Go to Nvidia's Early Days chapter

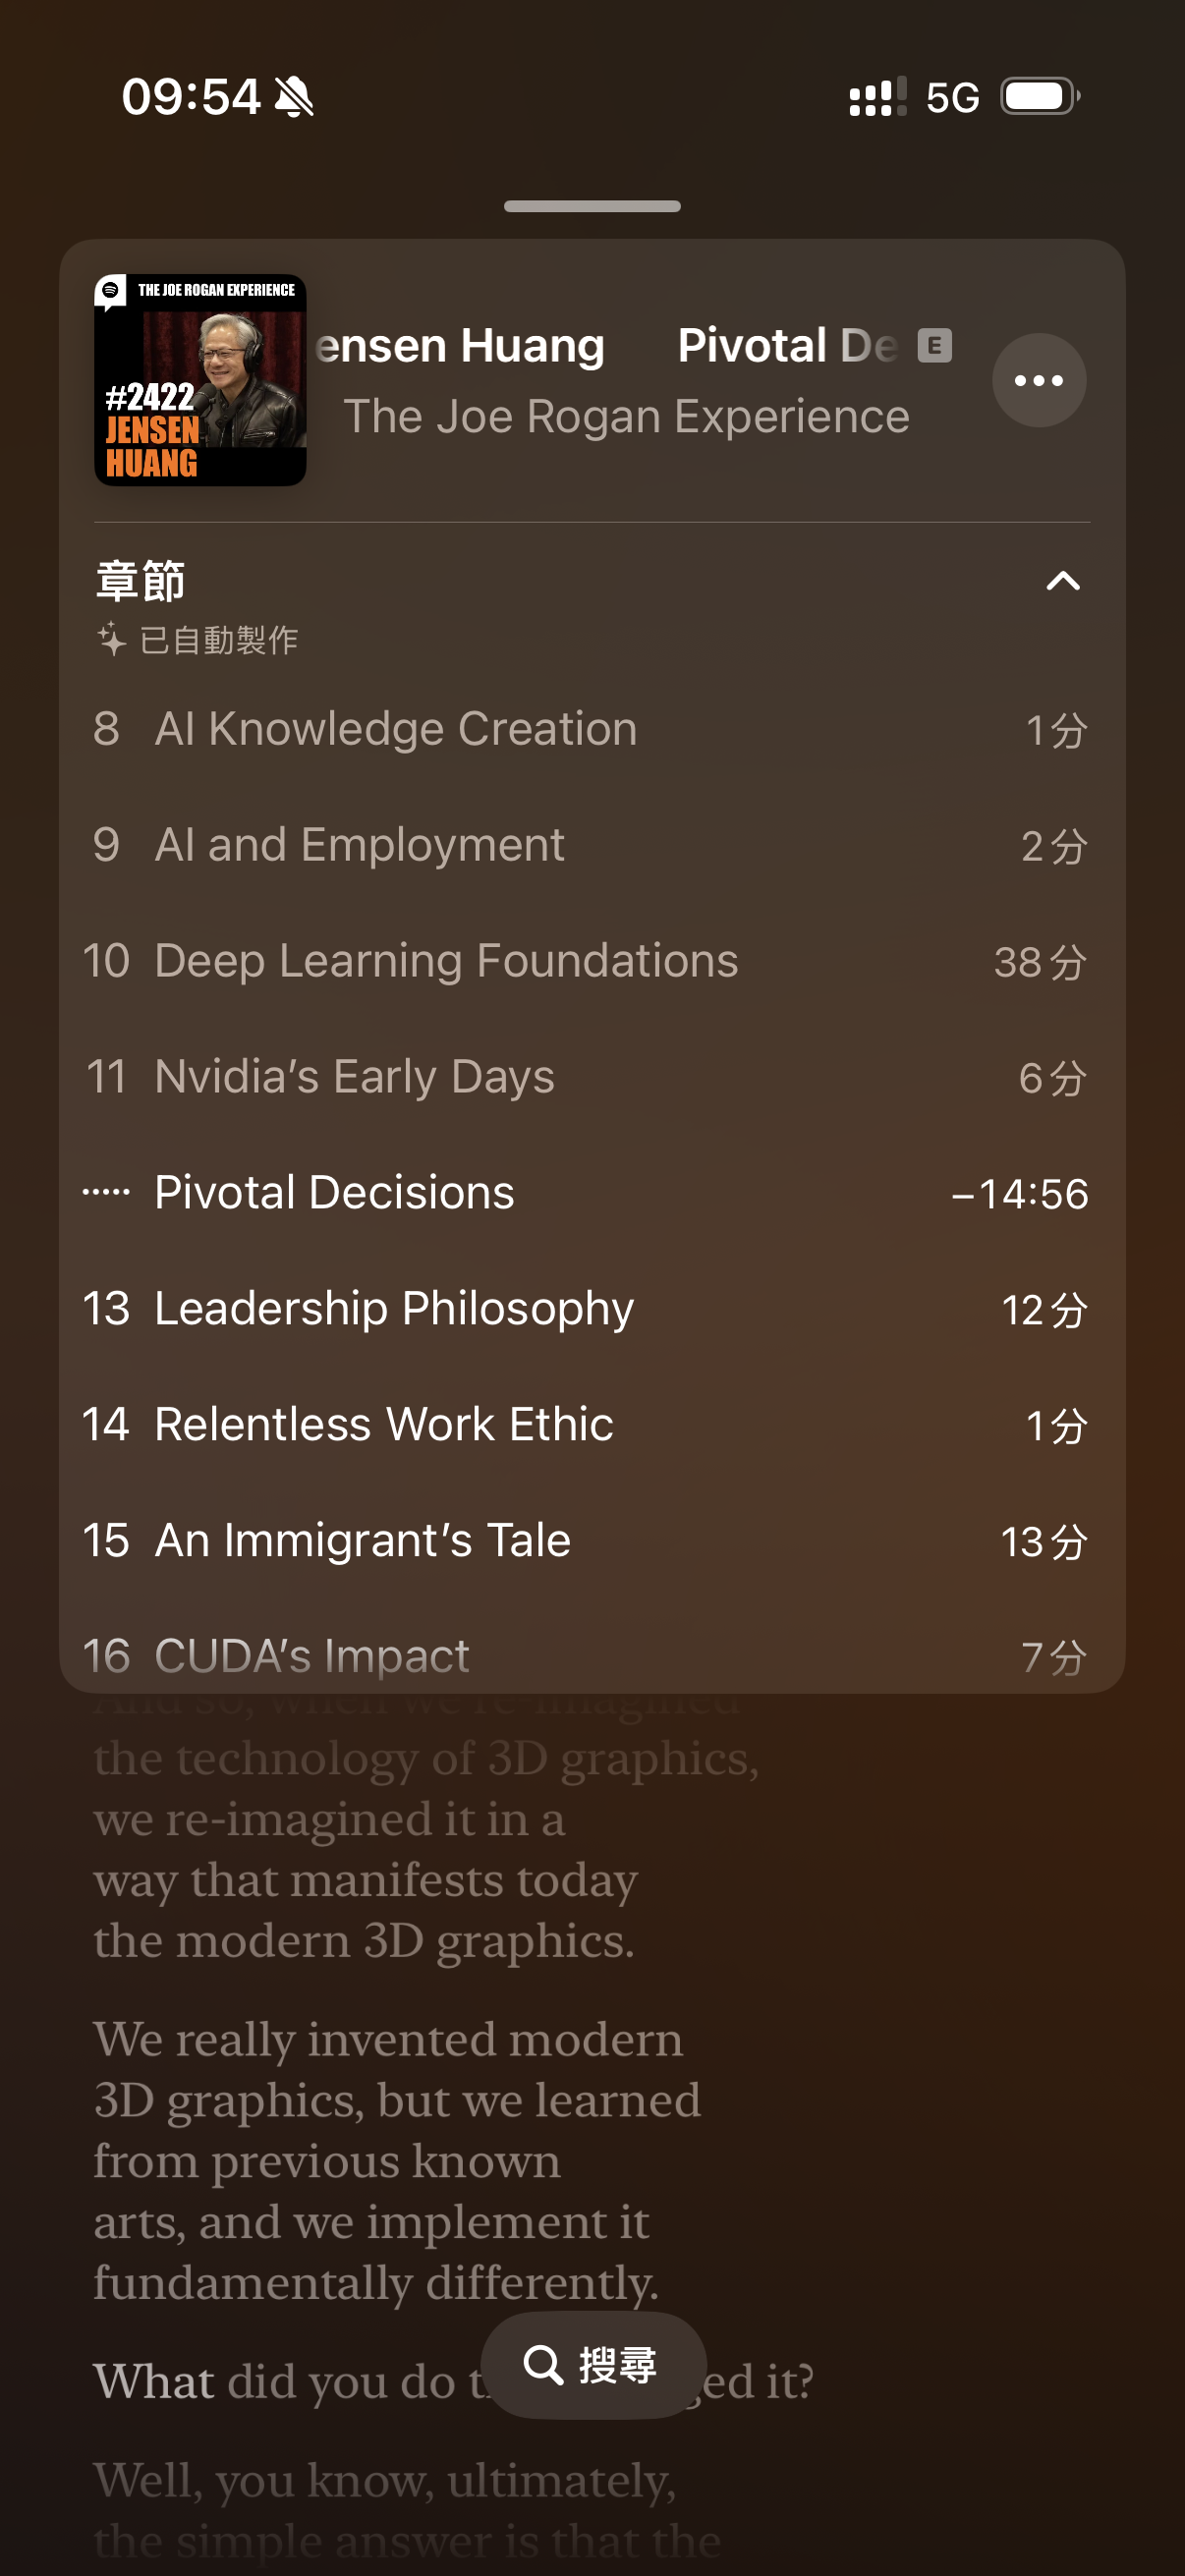click(354, 1077)
